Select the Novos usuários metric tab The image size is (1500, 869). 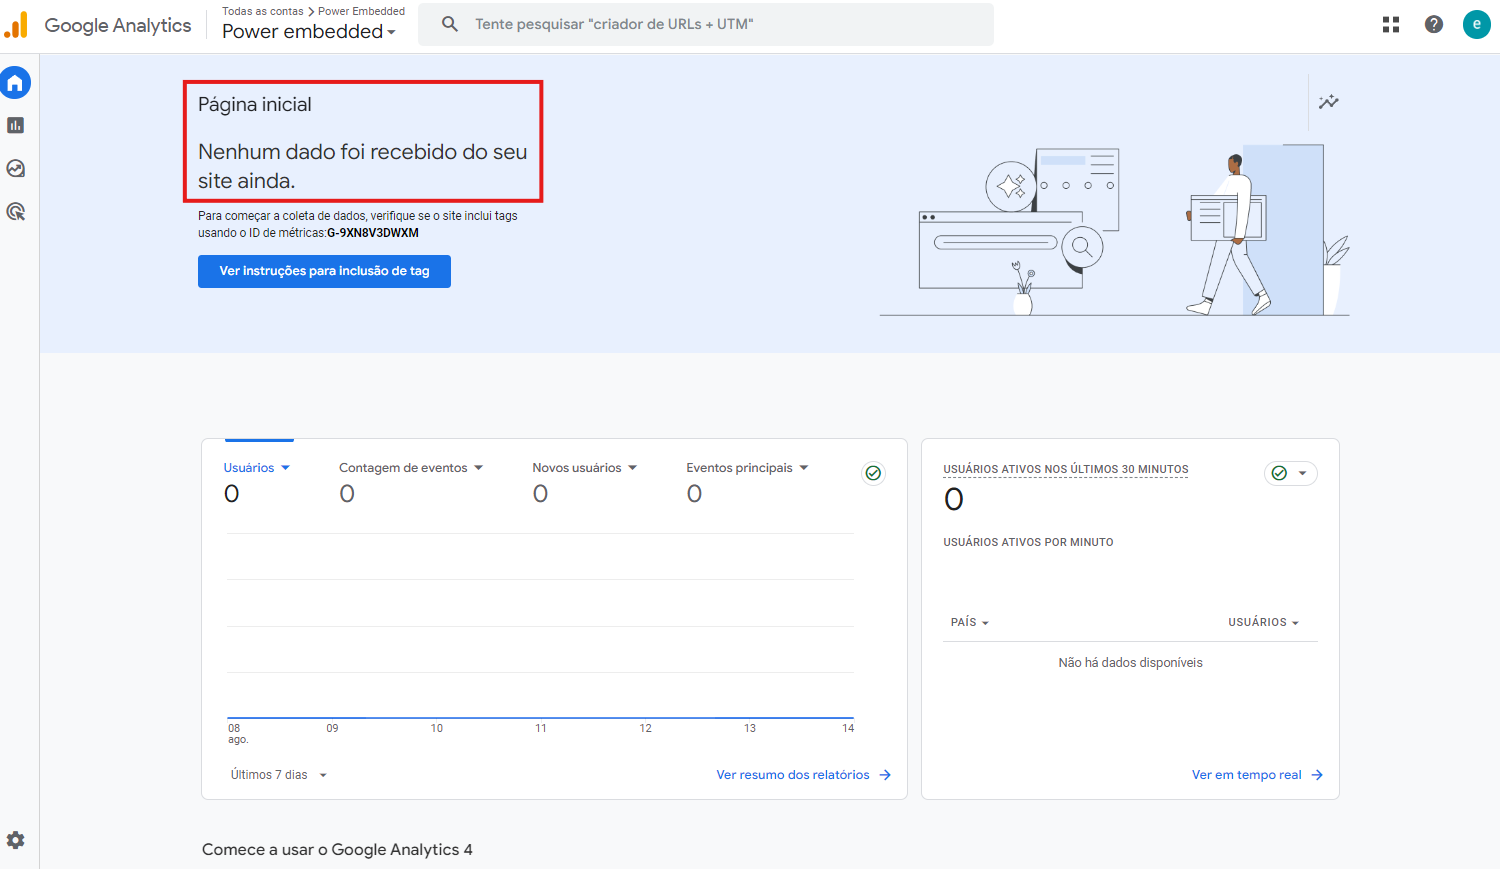point(584,468)
